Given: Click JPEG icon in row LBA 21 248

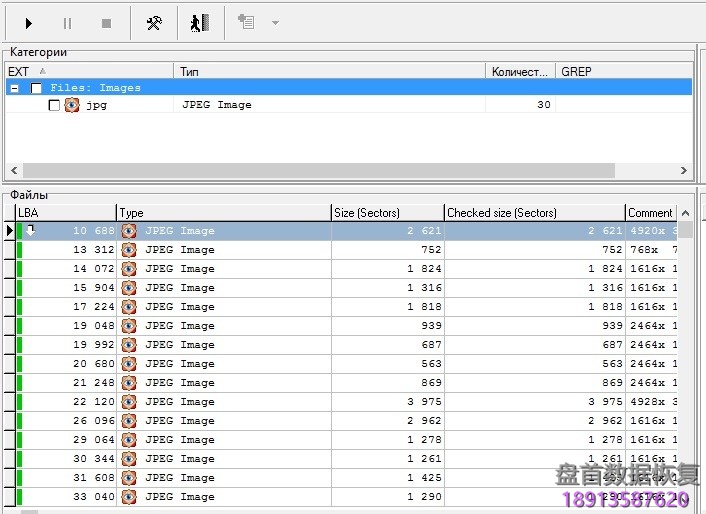Looking at the screenshot, I should [x=129, y=383].
